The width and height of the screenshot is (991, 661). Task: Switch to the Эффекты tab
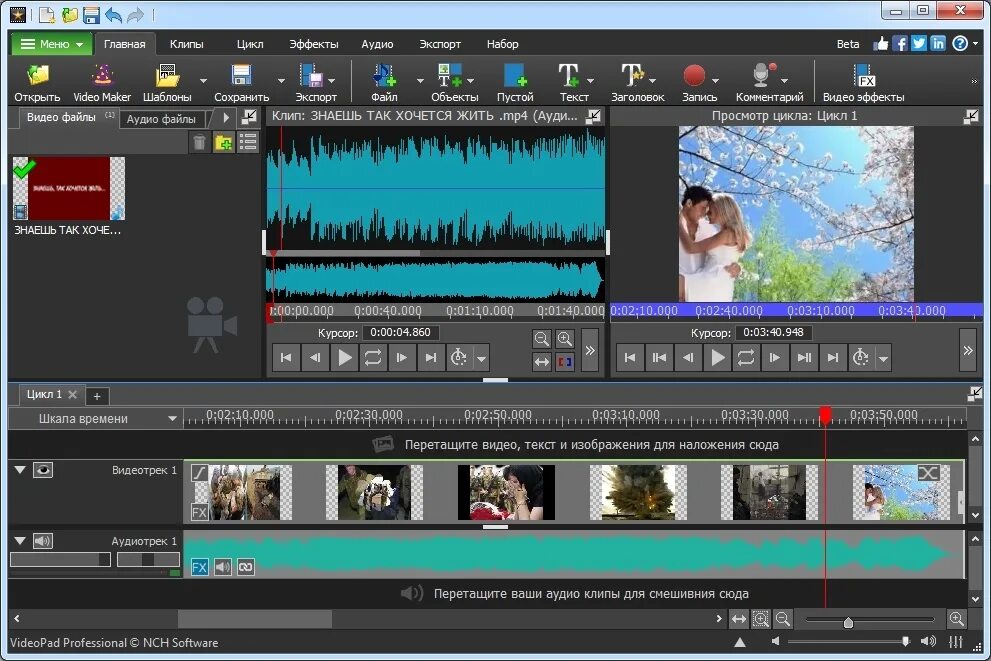point(313,44)
